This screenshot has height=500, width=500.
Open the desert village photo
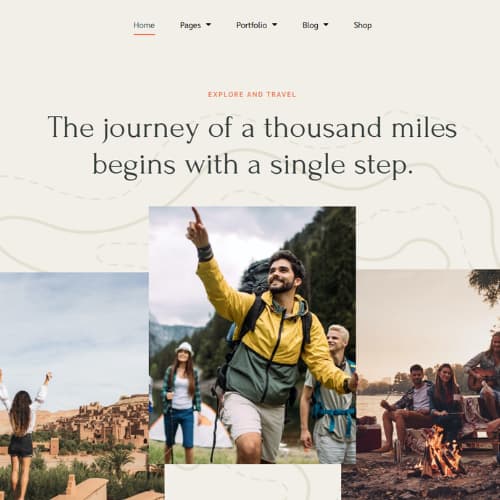(x=74, y=386)
